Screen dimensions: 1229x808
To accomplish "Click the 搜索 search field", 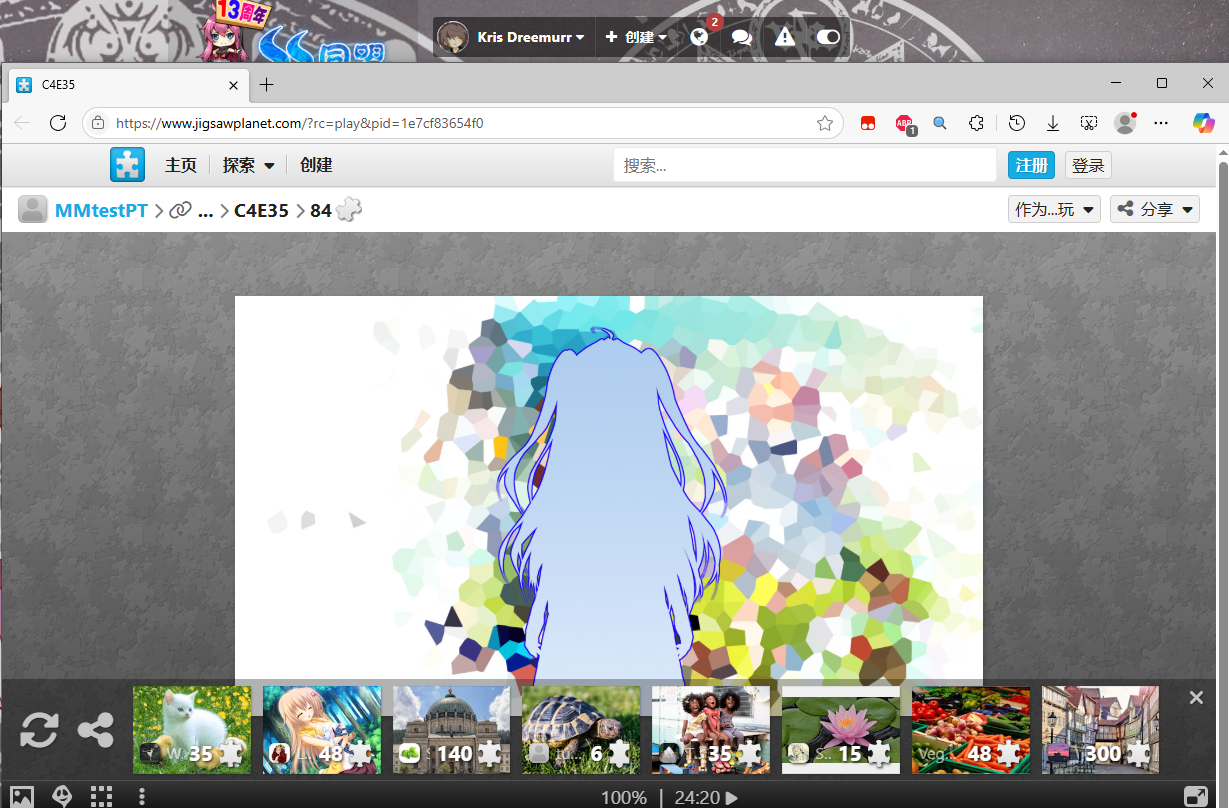I will coord(805,165).
